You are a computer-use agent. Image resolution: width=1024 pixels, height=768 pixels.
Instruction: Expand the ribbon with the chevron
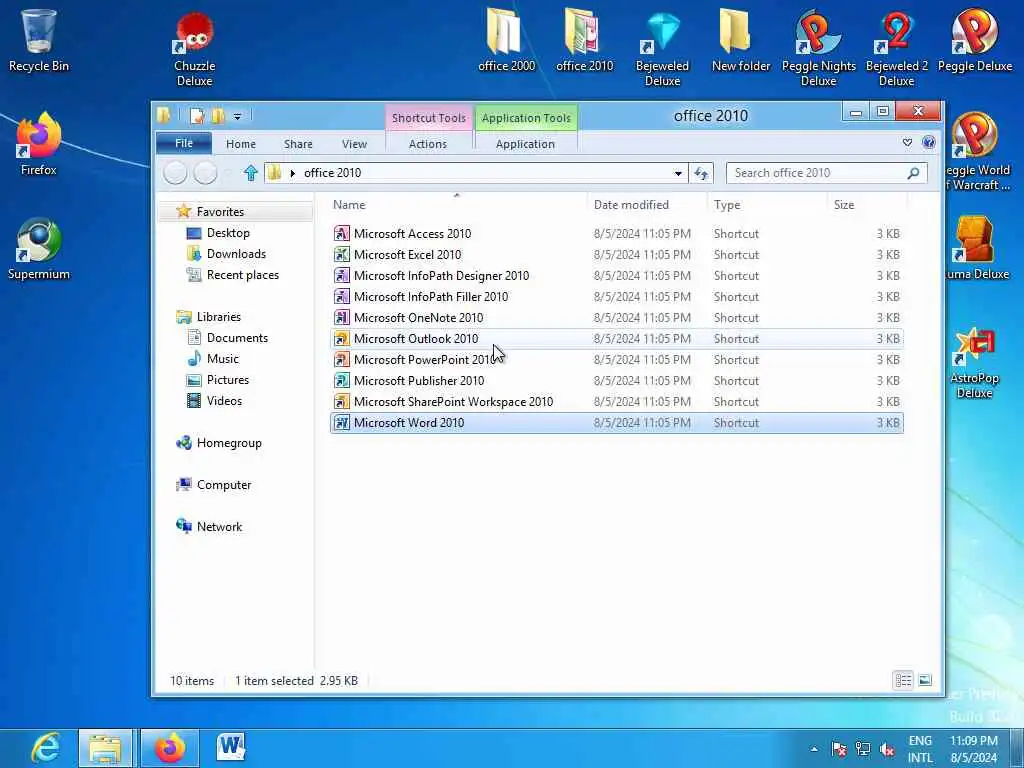[x=907, y=142]
